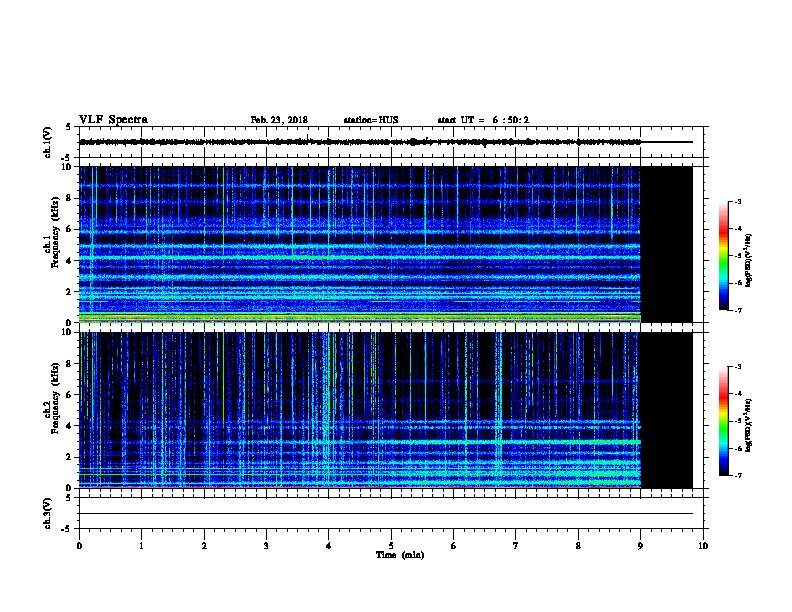Click the time axis tick labeled 7
Viewport: 792px width, 612px height.
516,545
